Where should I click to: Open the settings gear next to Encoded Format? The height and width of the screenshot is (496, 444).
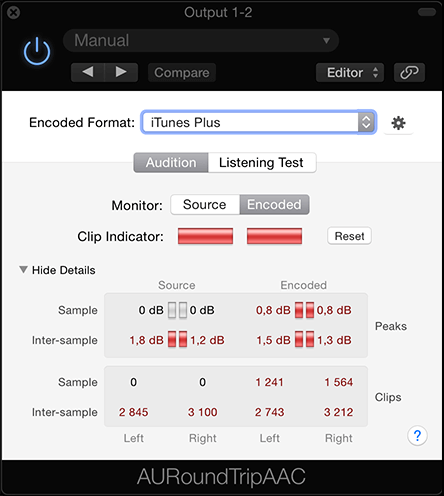[398, 123]
